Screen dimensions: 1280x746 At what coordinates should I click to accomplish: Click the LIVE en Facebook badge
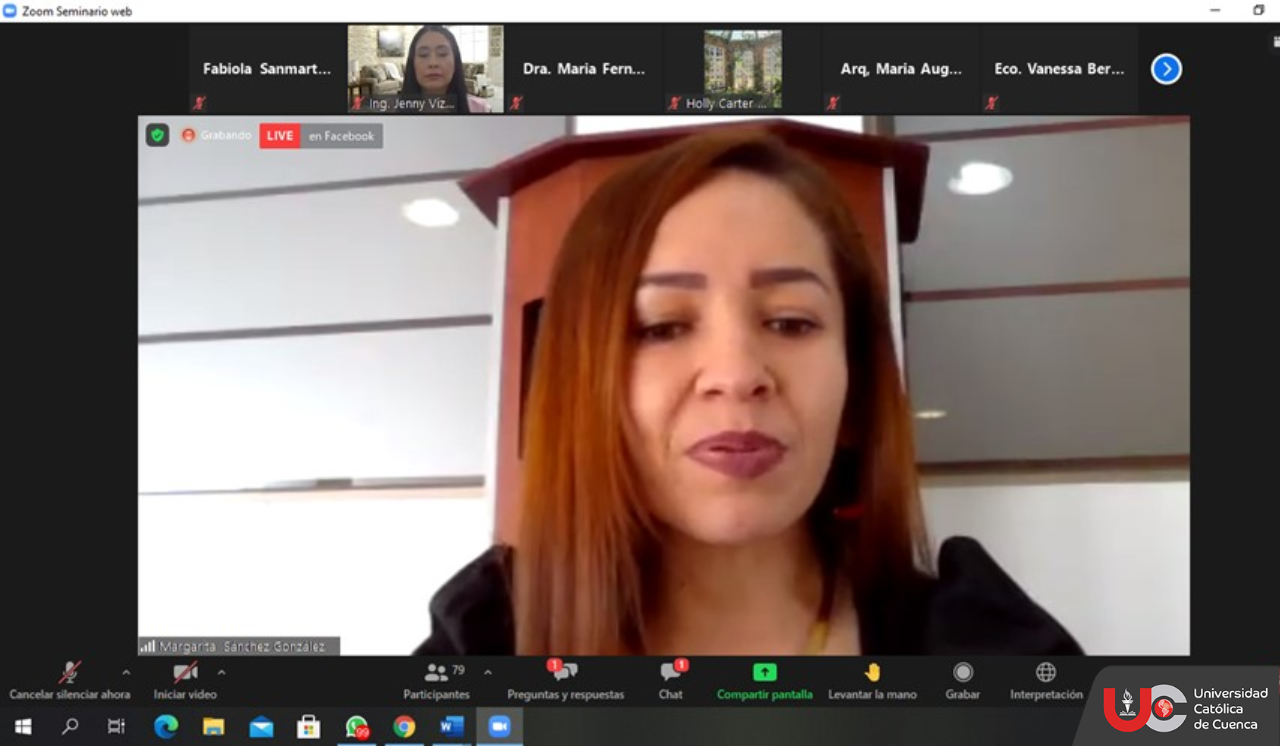point(321,136)
